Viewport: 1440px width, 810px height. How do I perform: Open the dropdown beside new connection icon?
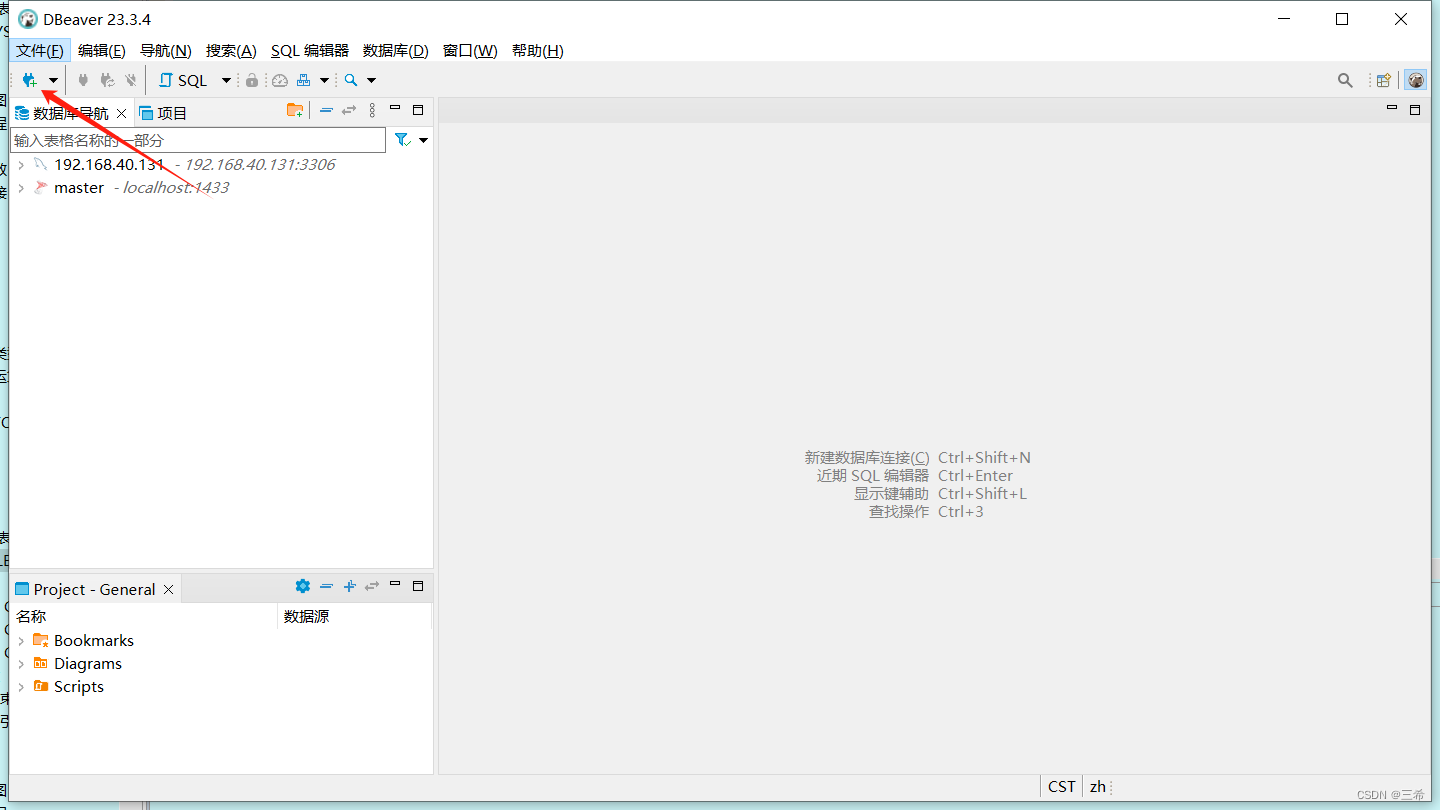pyautogui.click(x=53, y=81)
